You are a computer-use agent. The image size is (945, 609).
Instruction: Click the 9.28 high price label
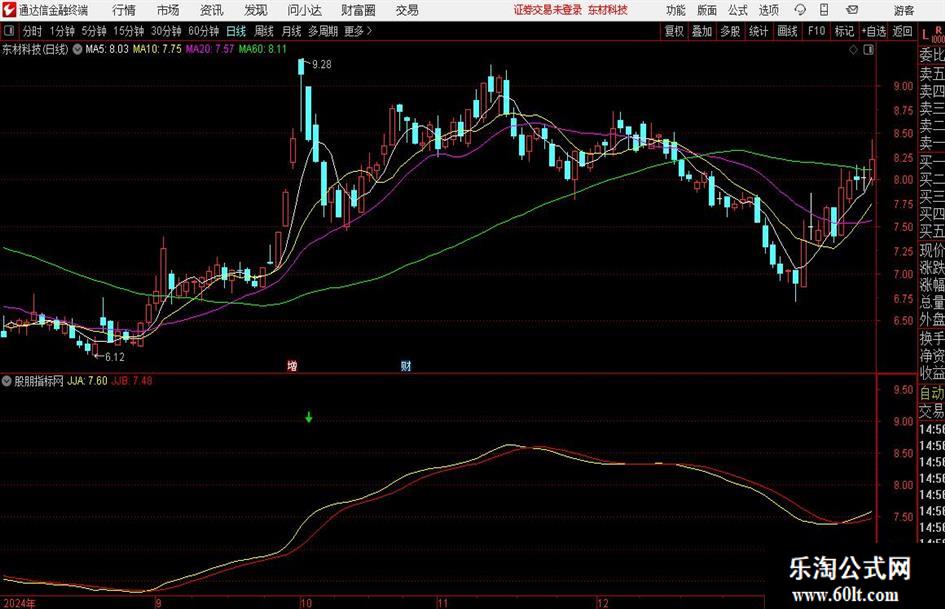click(x=322, y=65)
